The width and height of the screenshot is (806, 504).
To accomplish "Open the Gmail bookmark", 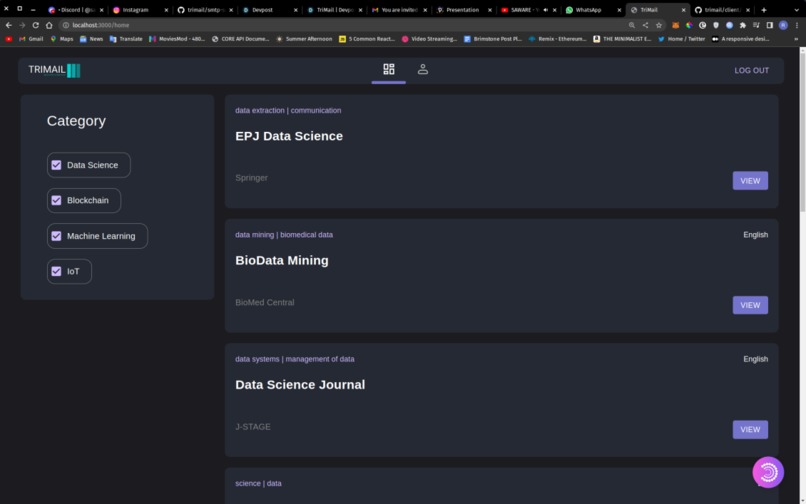I will tap(31, 39).
